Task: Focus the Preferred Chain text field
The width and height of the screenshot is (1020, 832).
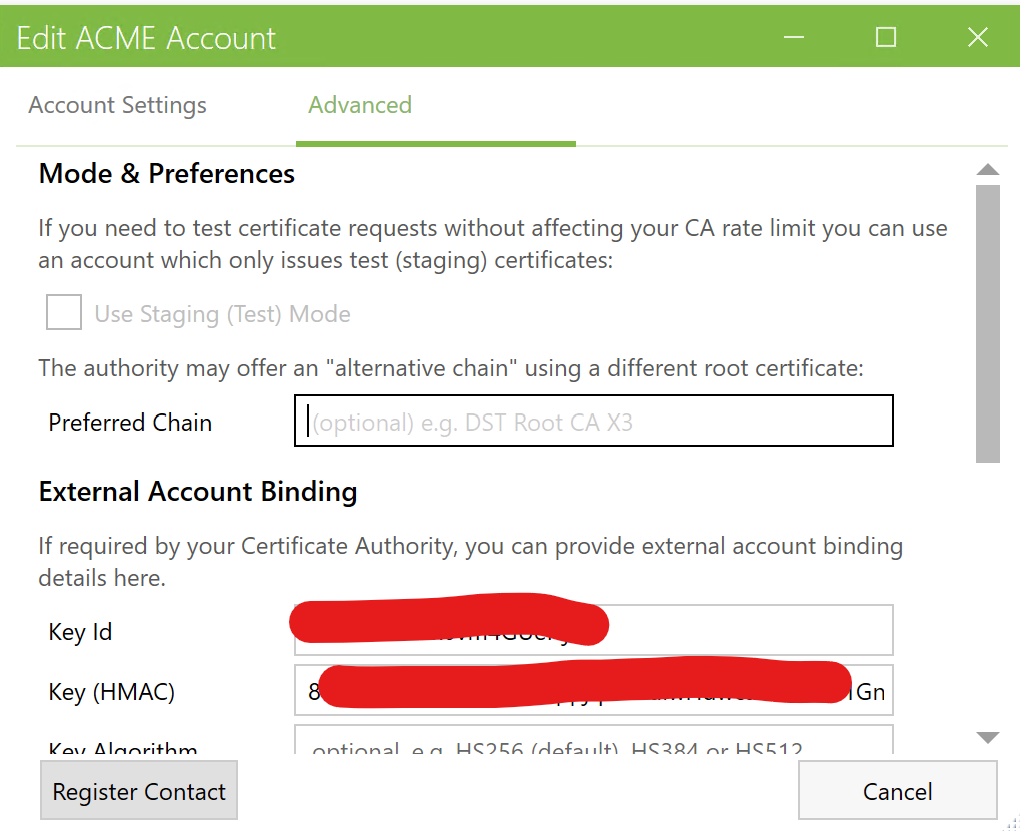Action: click(x=593, y=421)
